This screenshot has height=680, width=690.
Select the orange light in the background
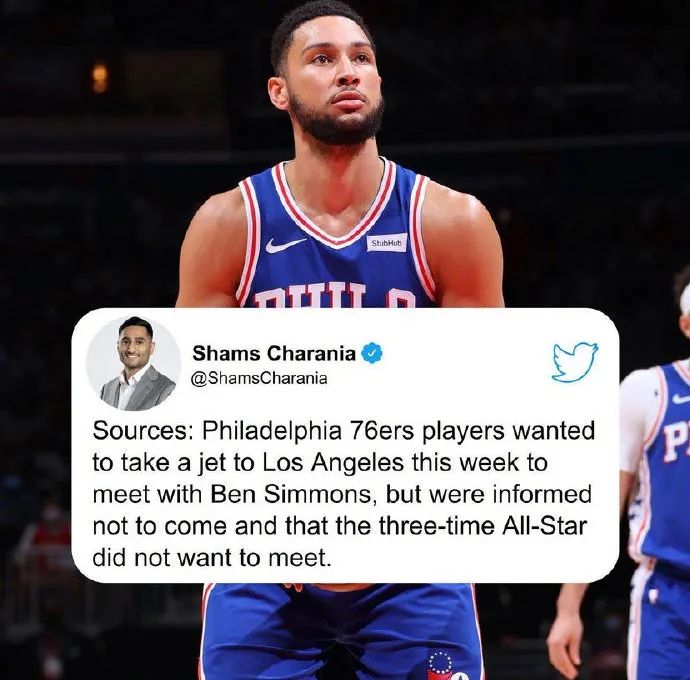pos(99,78)
